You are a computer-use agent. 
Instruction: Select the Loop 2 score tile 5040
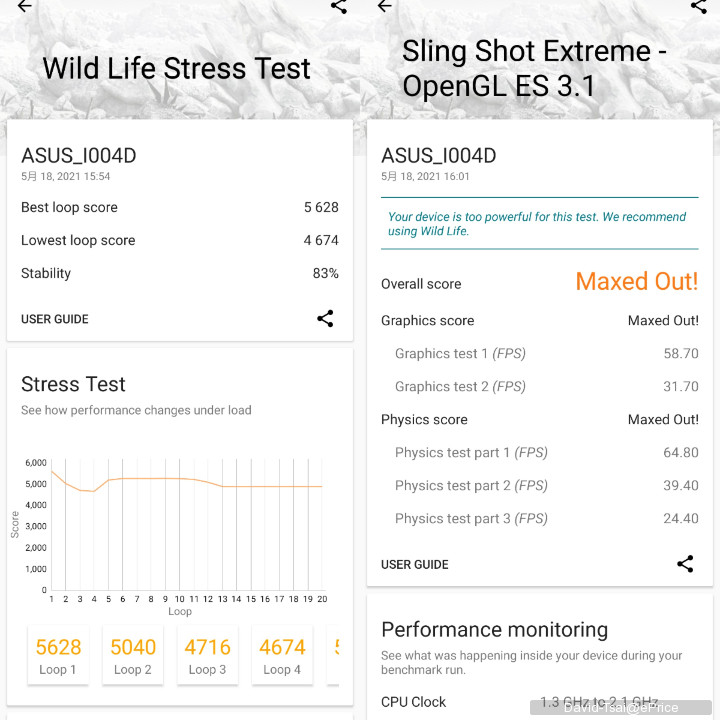(x=133, y=656)
